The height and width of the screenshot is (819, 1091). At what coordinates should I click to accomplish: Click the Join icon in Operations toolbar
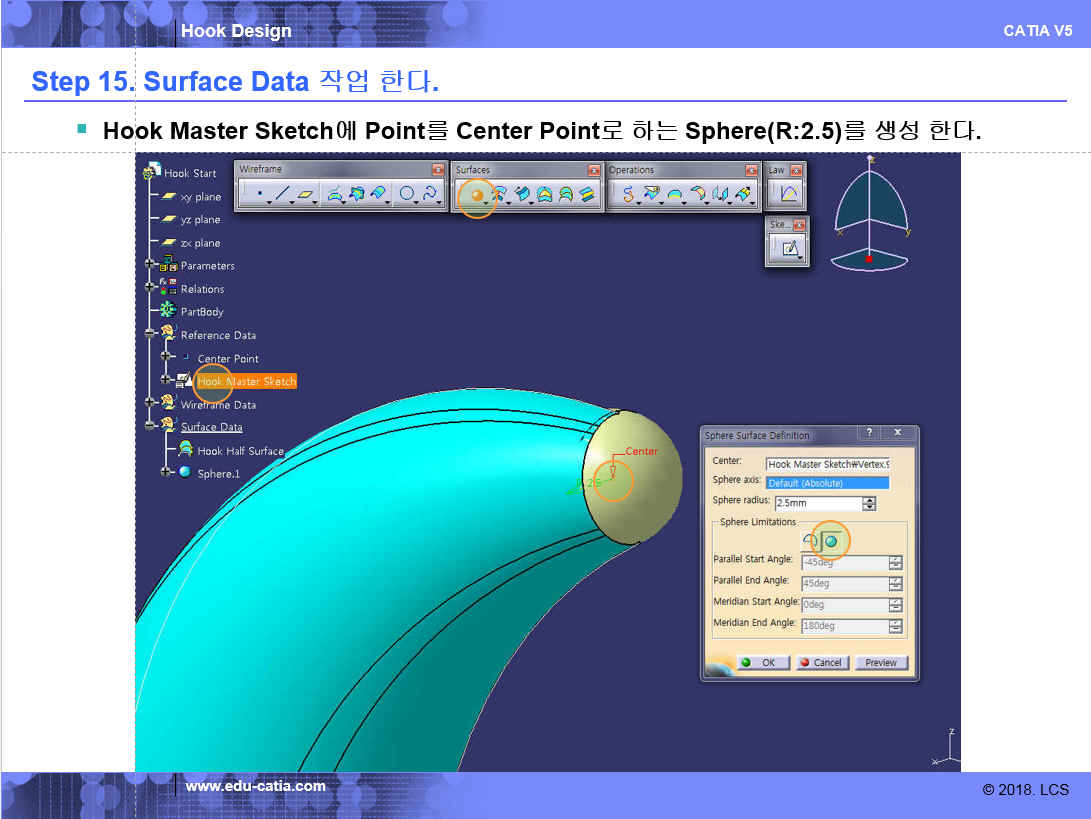pos(628,195)
